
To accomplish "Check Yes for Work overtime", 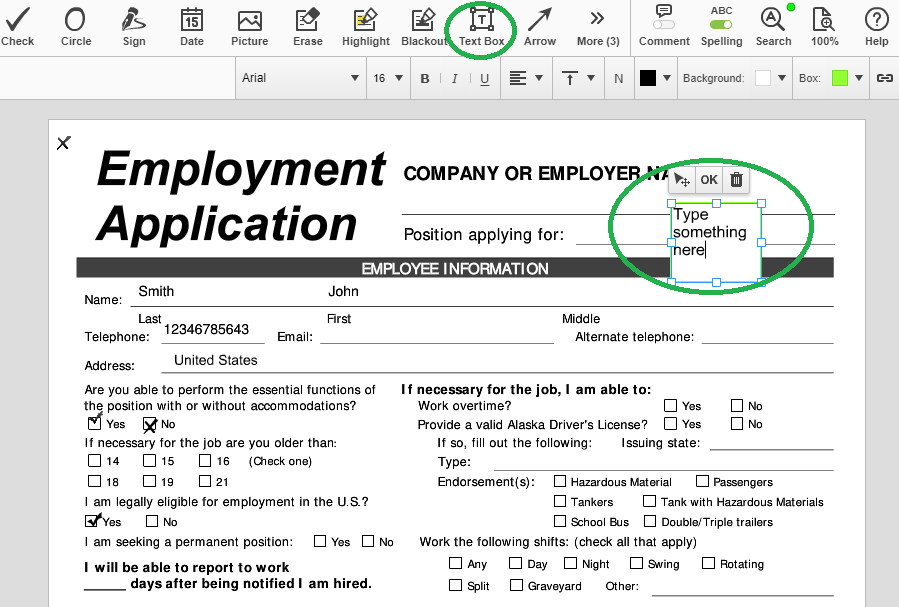I will pos(670,405).
